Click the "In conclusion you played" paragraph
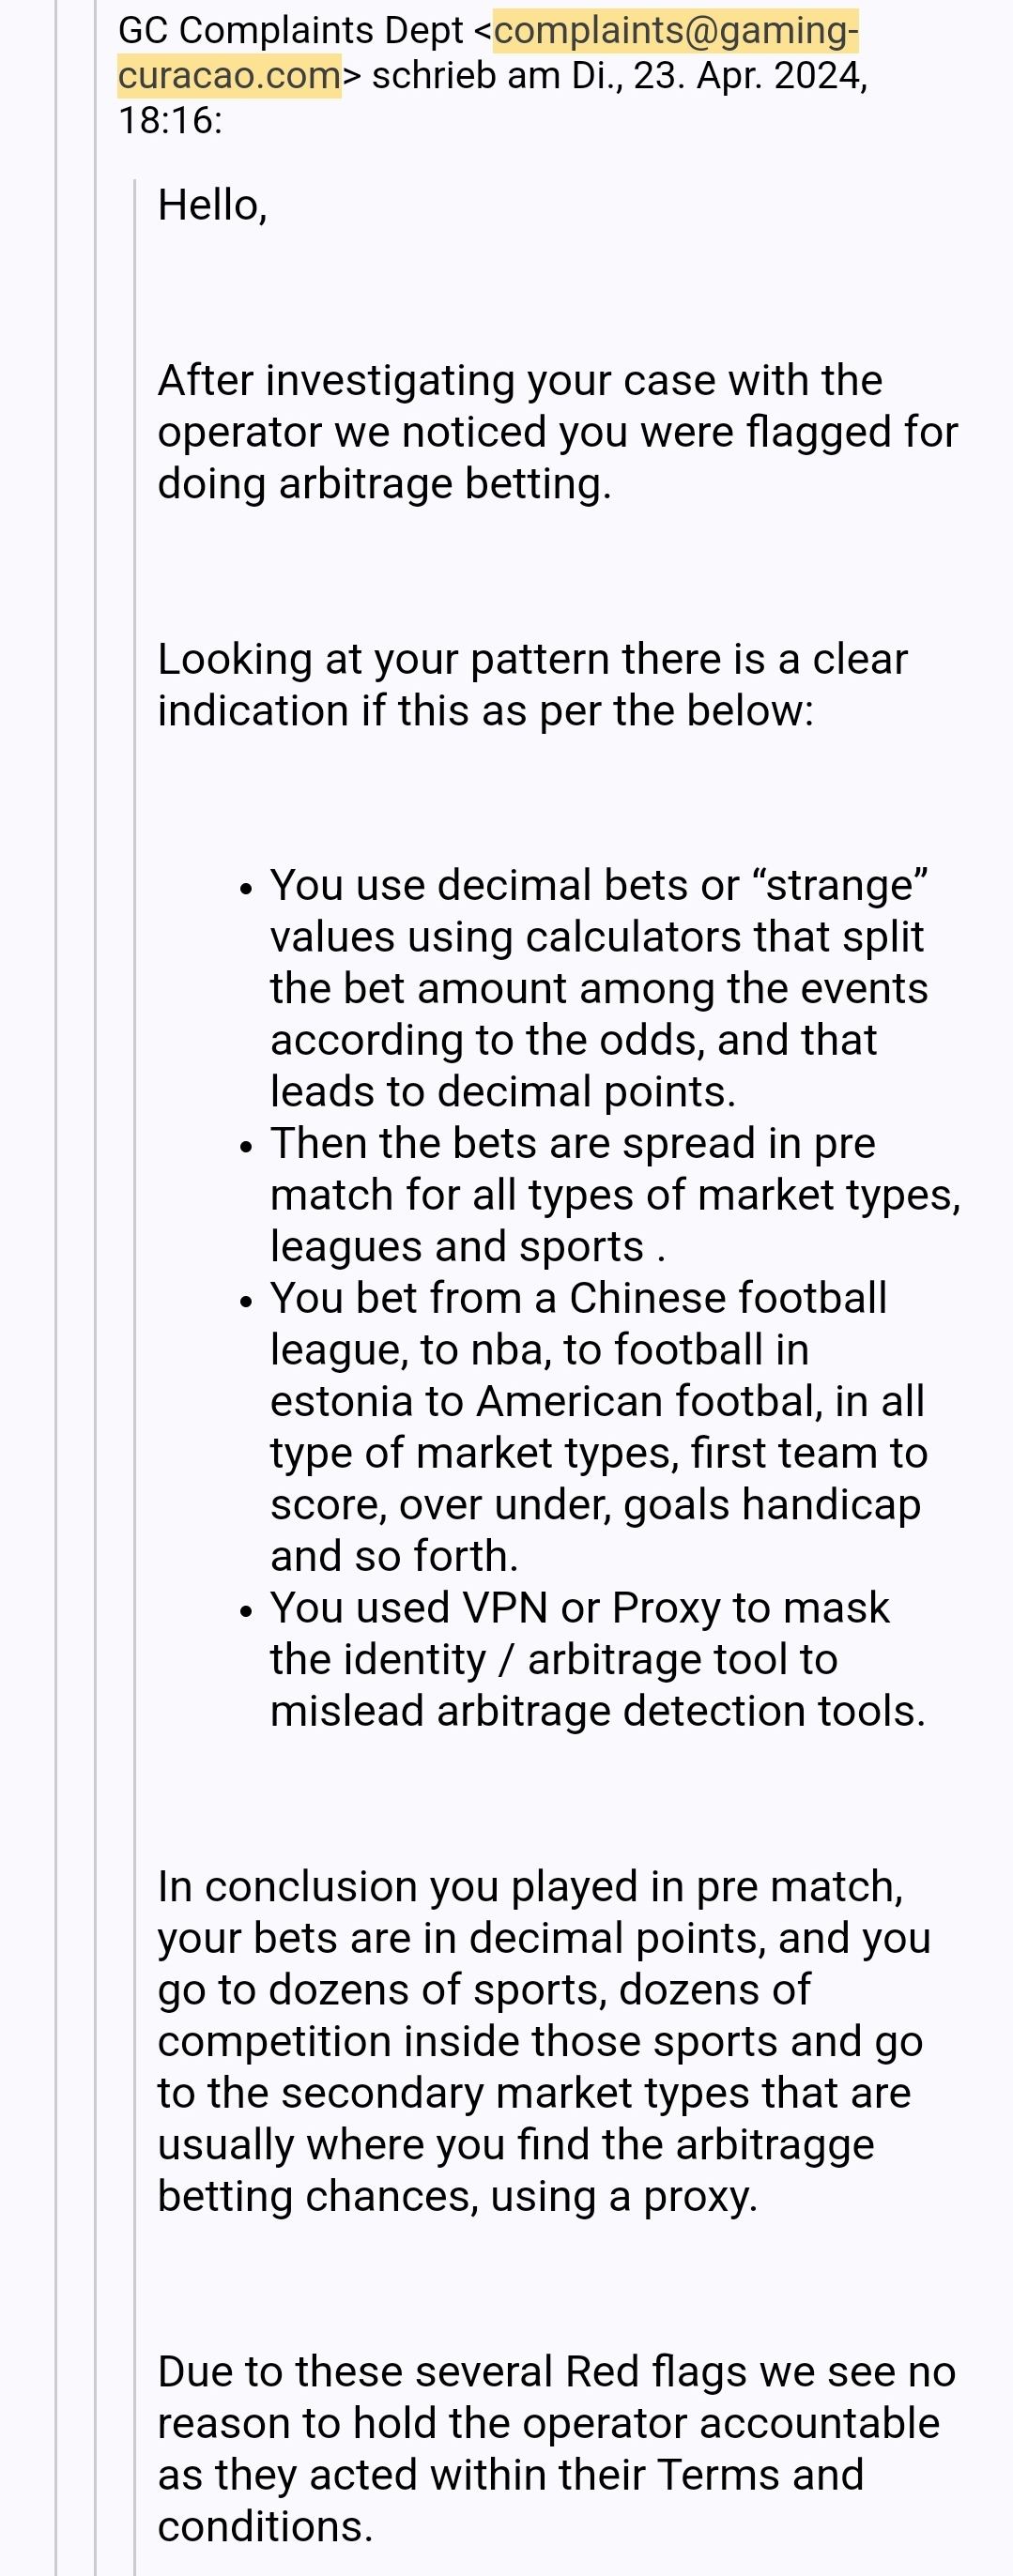This screenshot has width=1013, height=2576. pyautogui.click(x=544, y=2041)
